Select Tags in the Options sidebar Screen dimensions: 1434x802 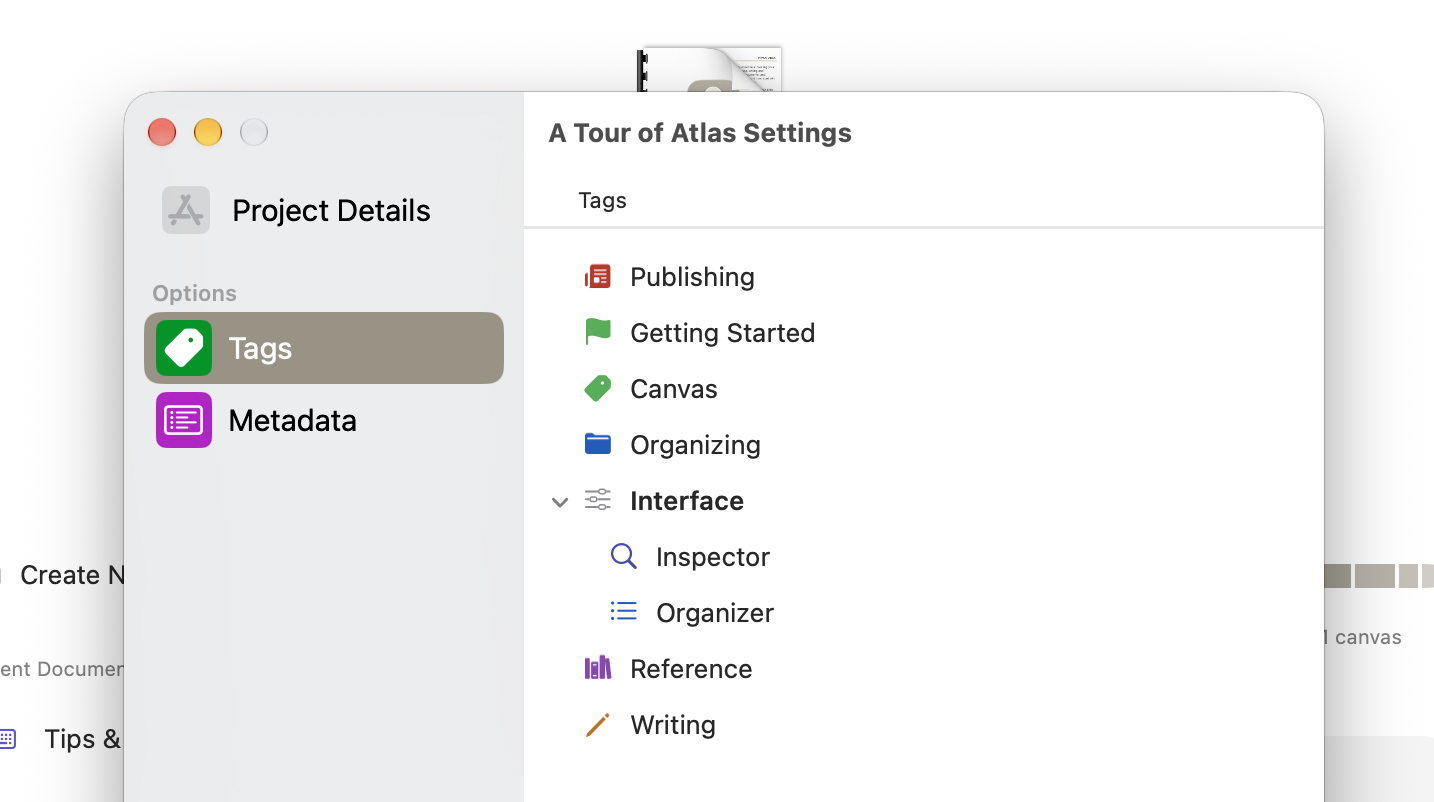[x=324, y=348]
